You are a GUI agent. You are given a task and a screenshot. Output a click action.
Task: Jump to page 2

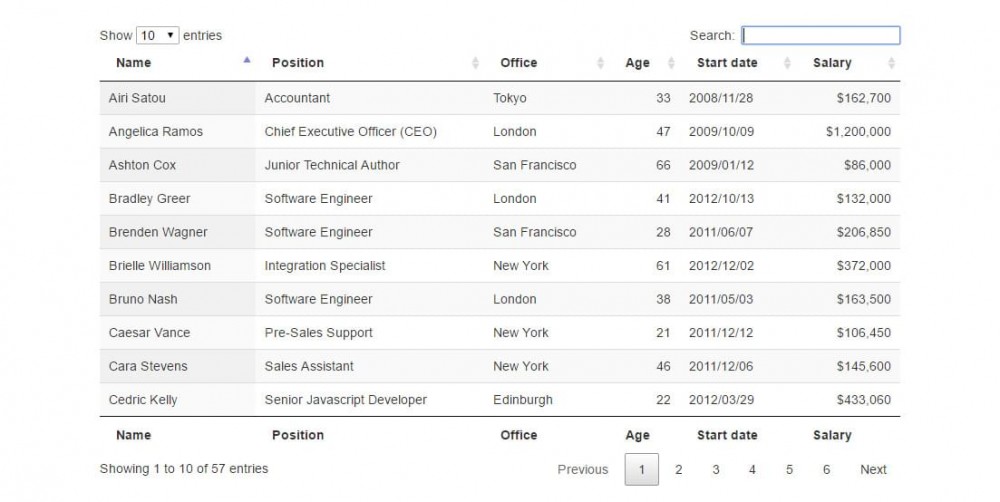(678, 469)
